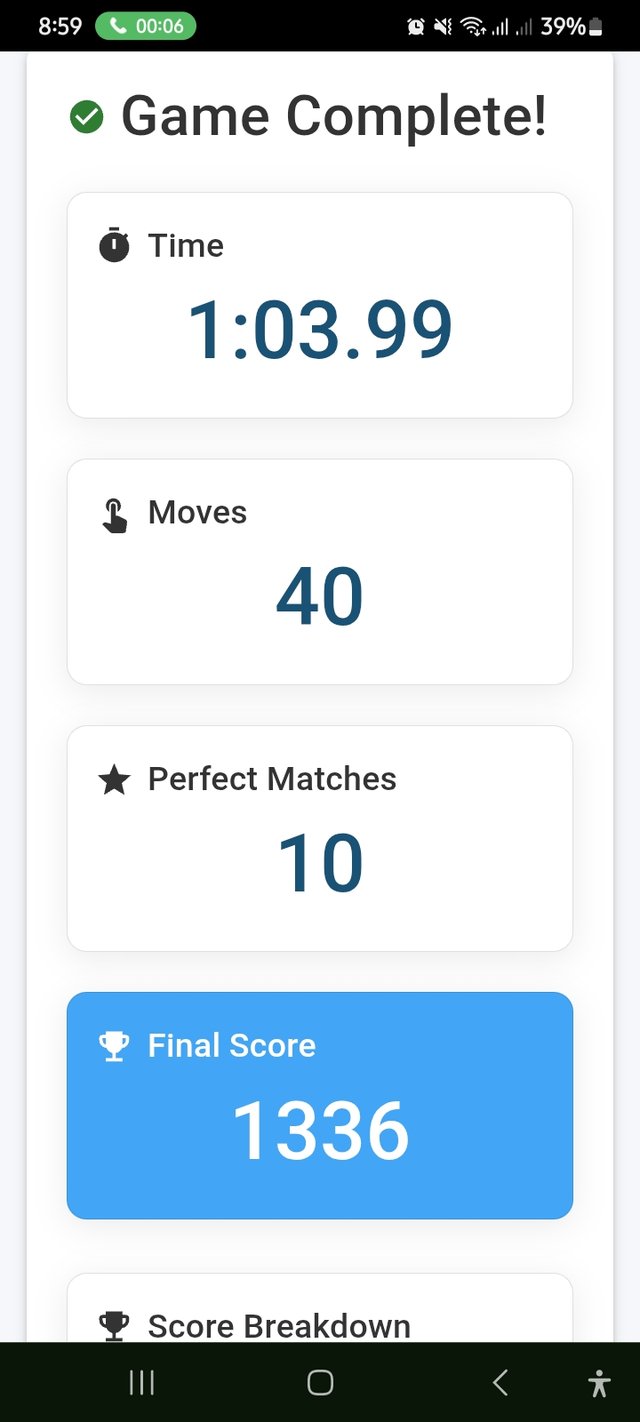Tap the Wi-Fi icon in the status bar

(472, 27)
